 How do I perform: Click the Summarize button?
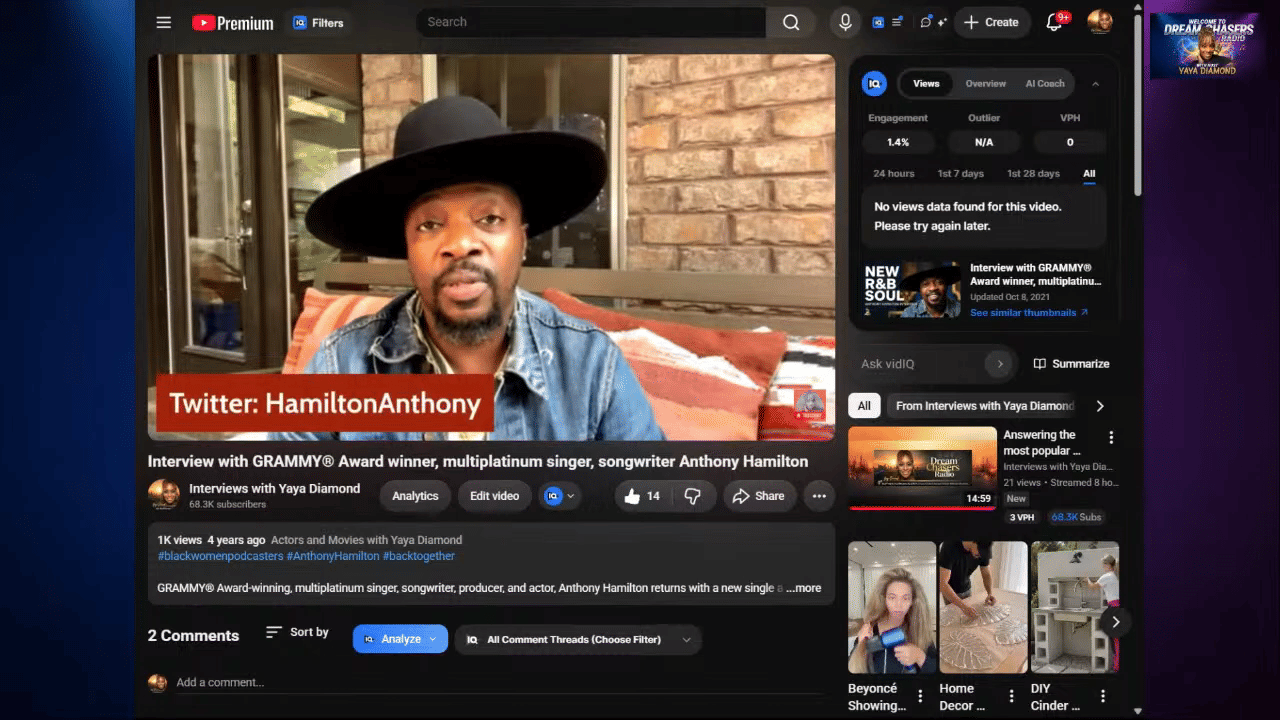[x=1071, y=364]
